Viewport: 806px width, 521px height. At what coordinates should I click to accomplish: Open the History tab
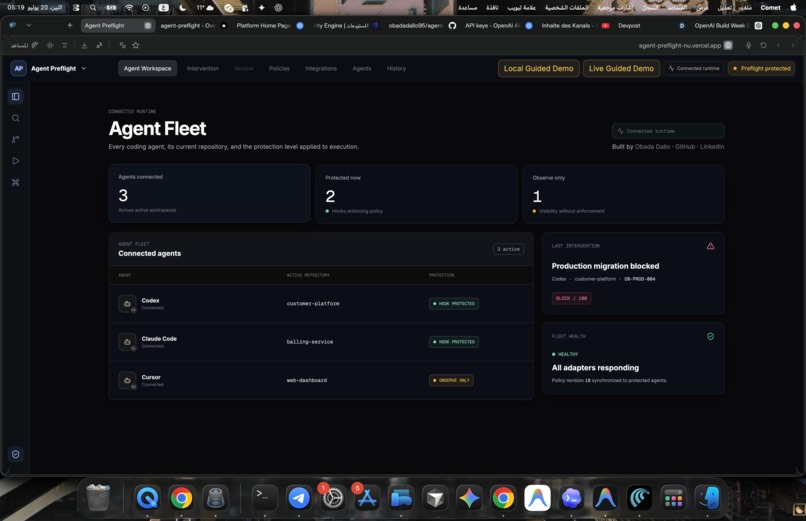396,68
